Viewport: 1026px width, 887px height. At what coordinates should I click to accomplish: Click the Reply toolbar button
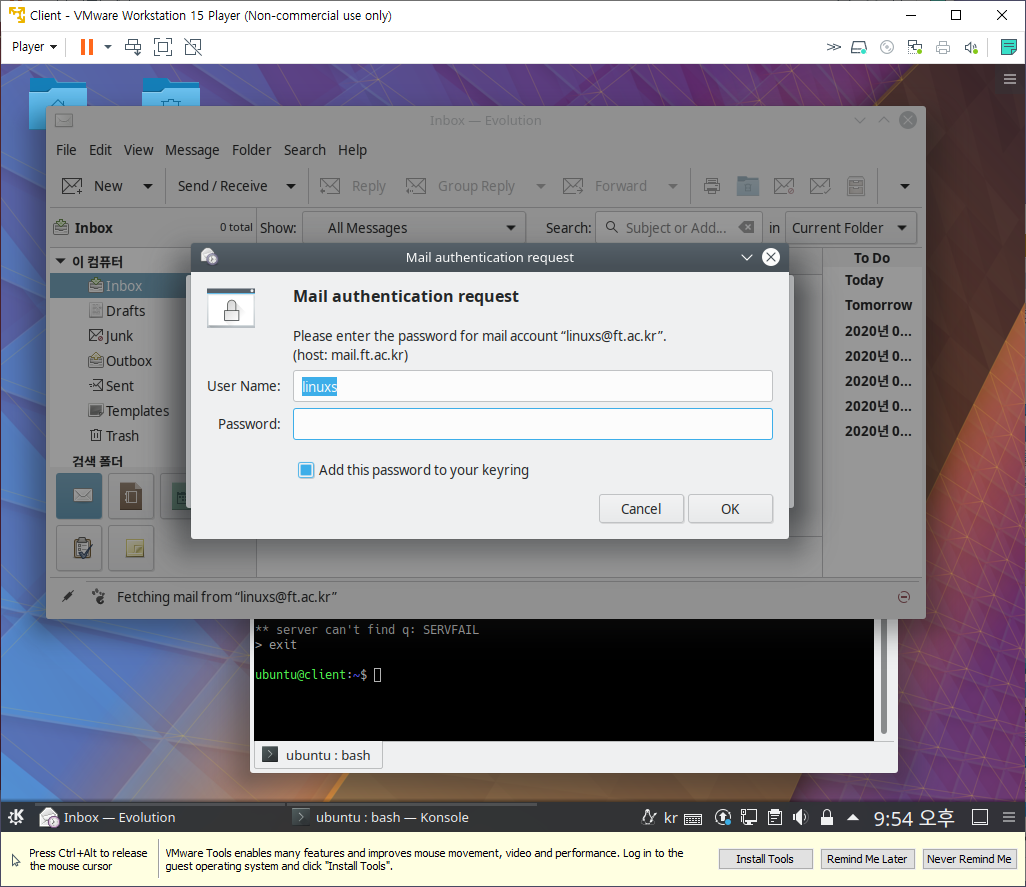353,186
